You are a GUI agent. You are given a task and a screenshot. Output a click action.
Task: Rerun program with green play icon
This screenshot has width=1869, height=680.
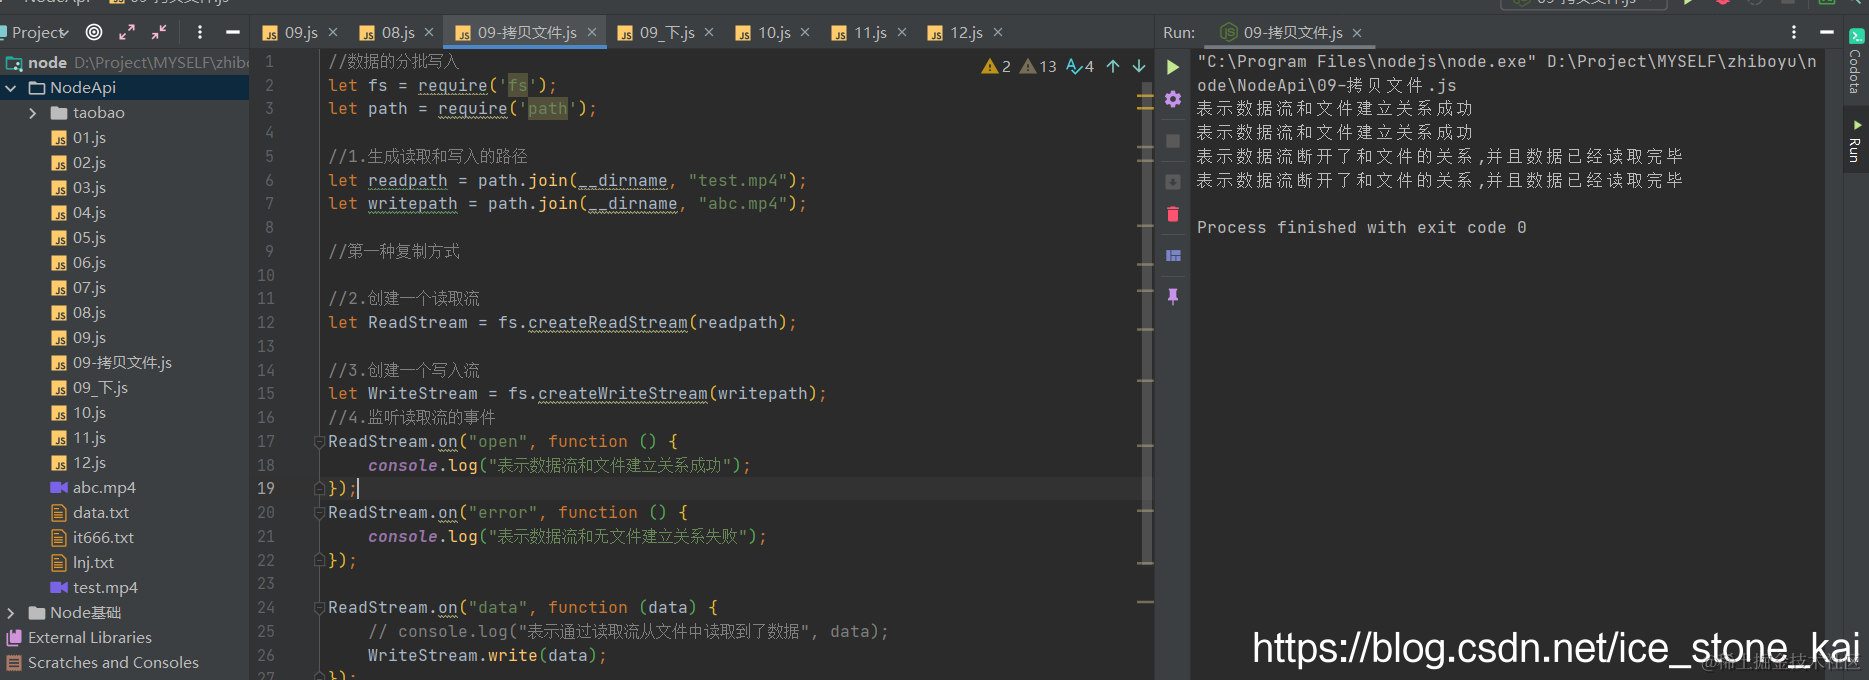point(1173,67)
